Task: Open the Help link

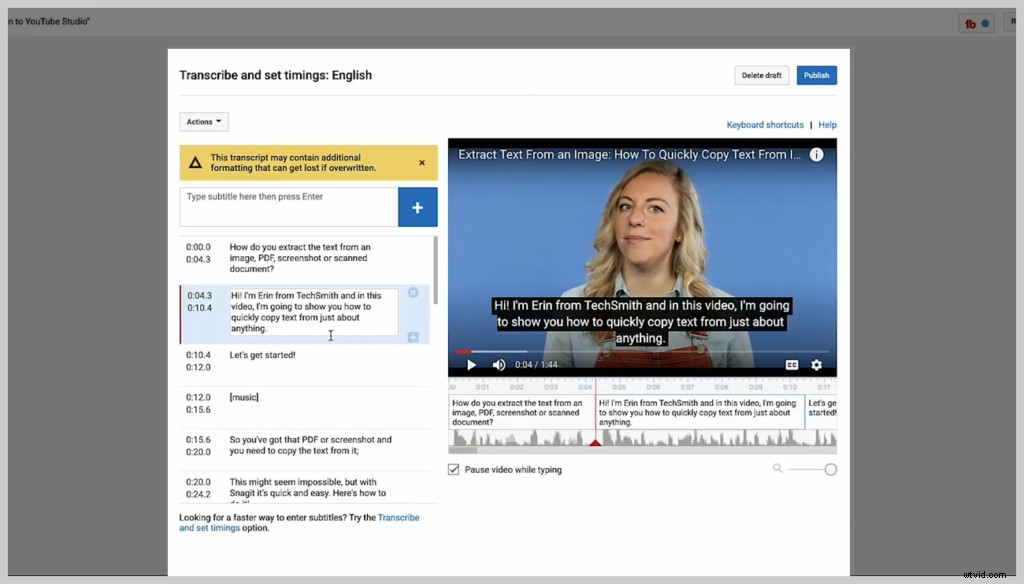Action: point(828,124)
